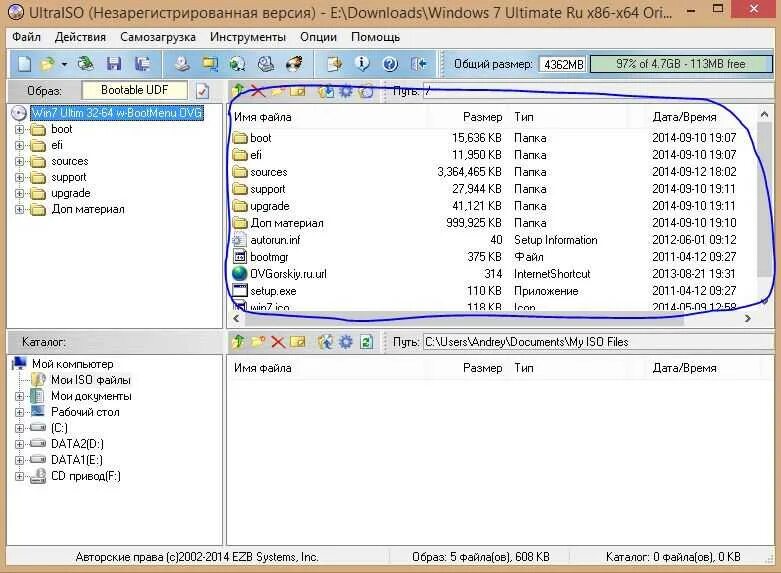This screenshot has width=781, height=573.
Task: Click the Save As toolbar icon
Action: tap(142, 64)
